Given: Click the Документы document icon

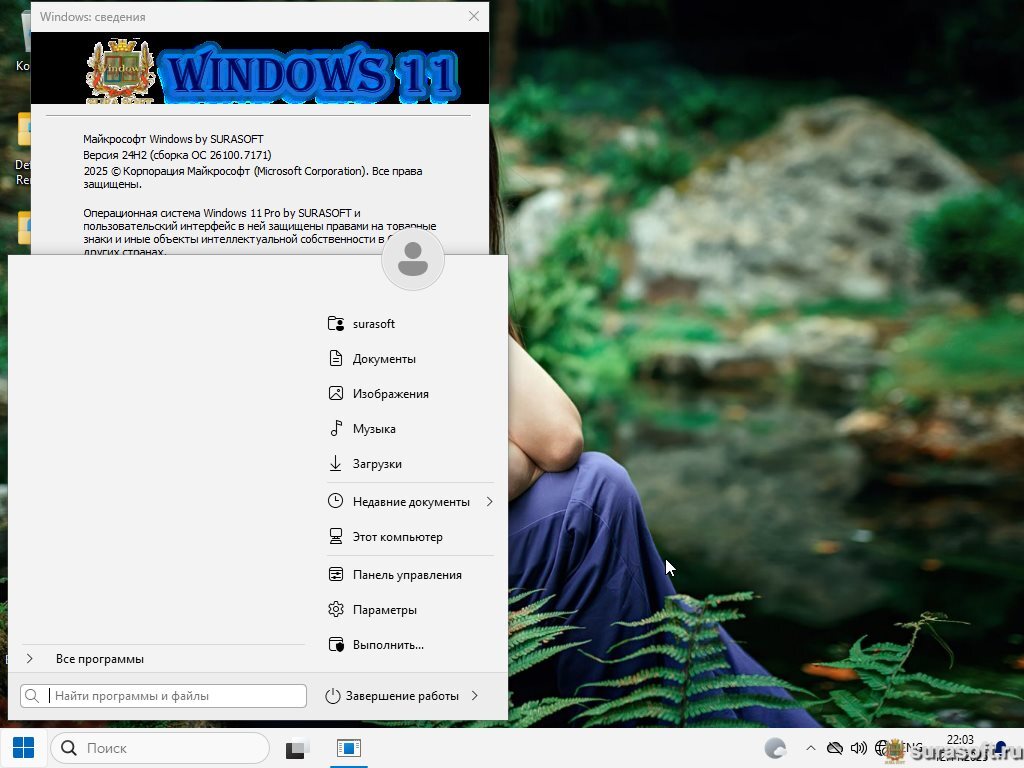Looking at the screenshot, I should coord(336,359).
